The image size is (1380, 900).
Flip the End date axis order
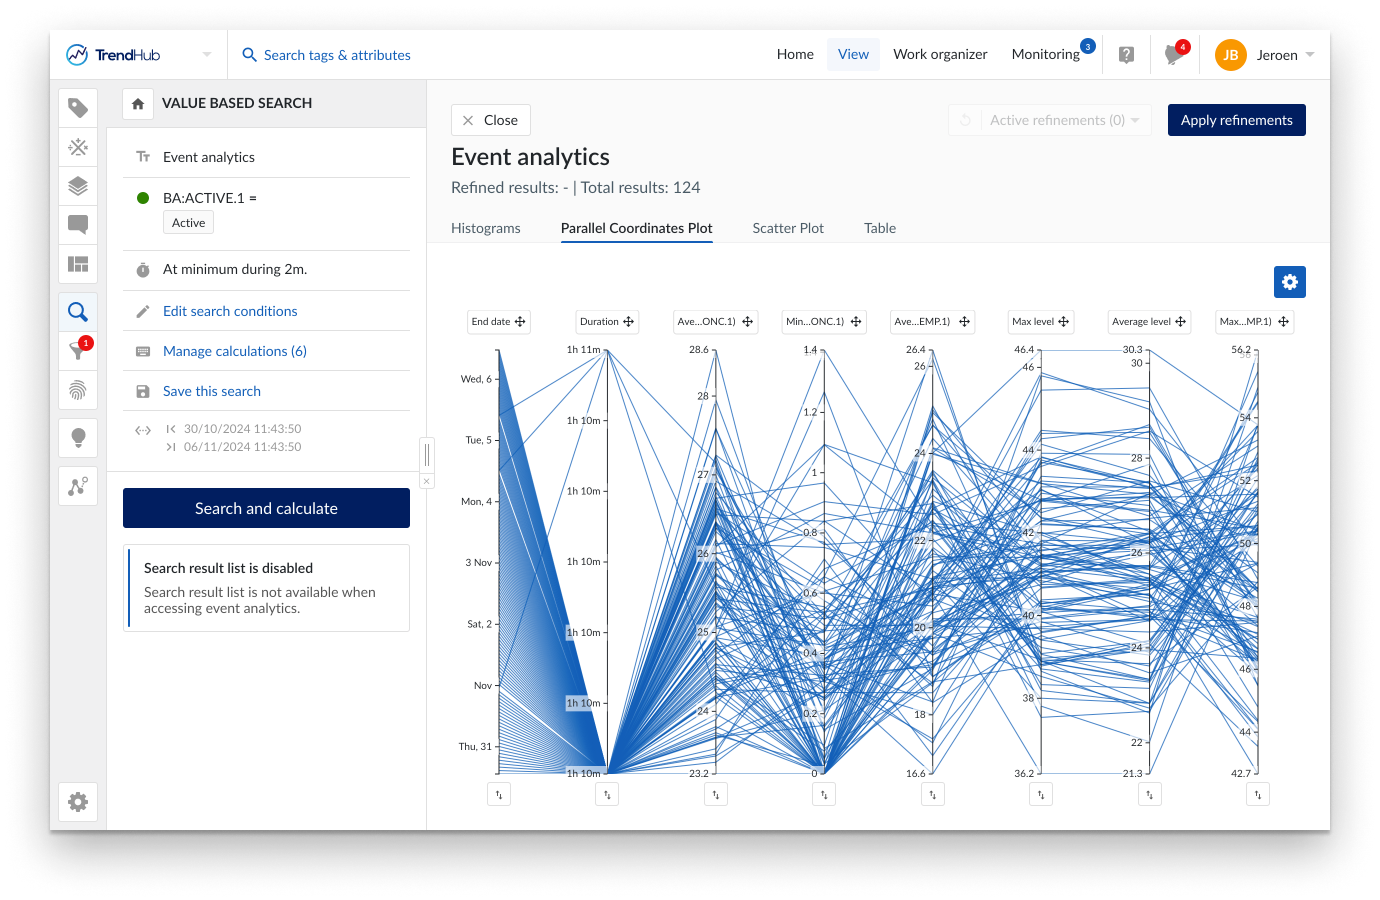coord(499,795)
